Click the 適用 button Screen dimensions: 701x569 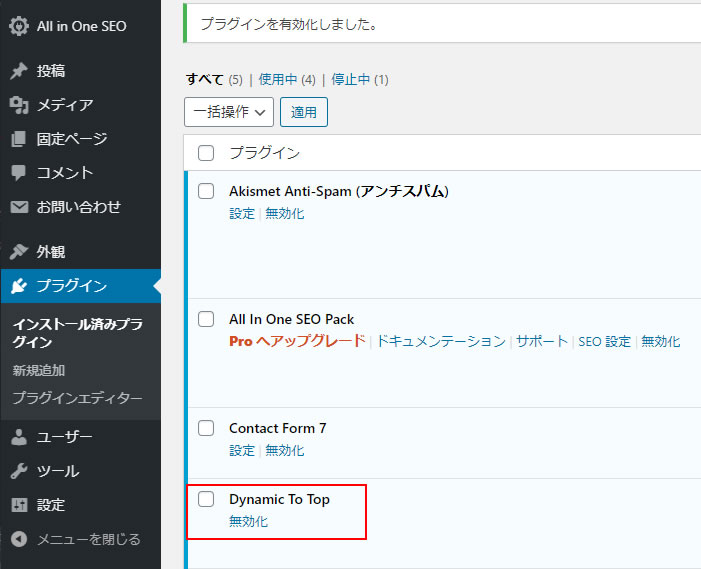(x=304, y=112)
